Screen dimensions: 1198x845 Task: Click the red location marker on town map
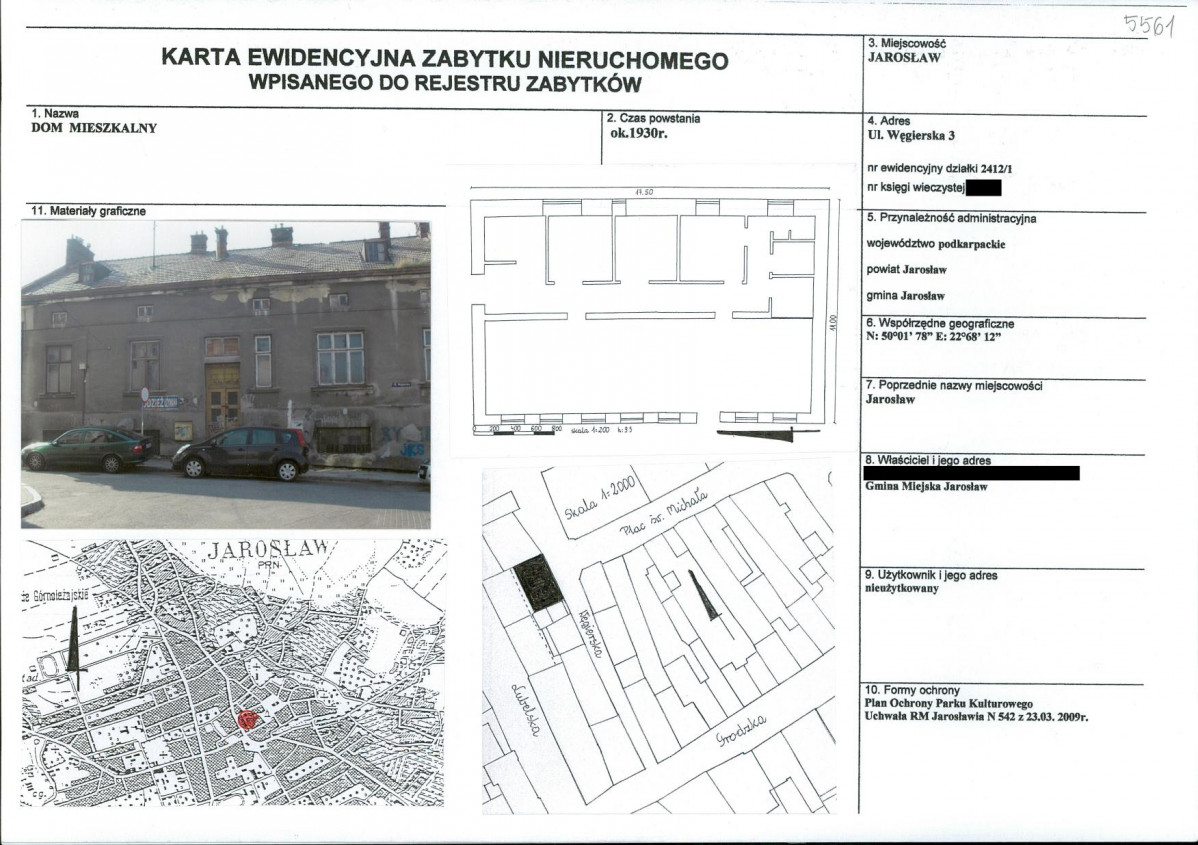click(x=248, y=718)
